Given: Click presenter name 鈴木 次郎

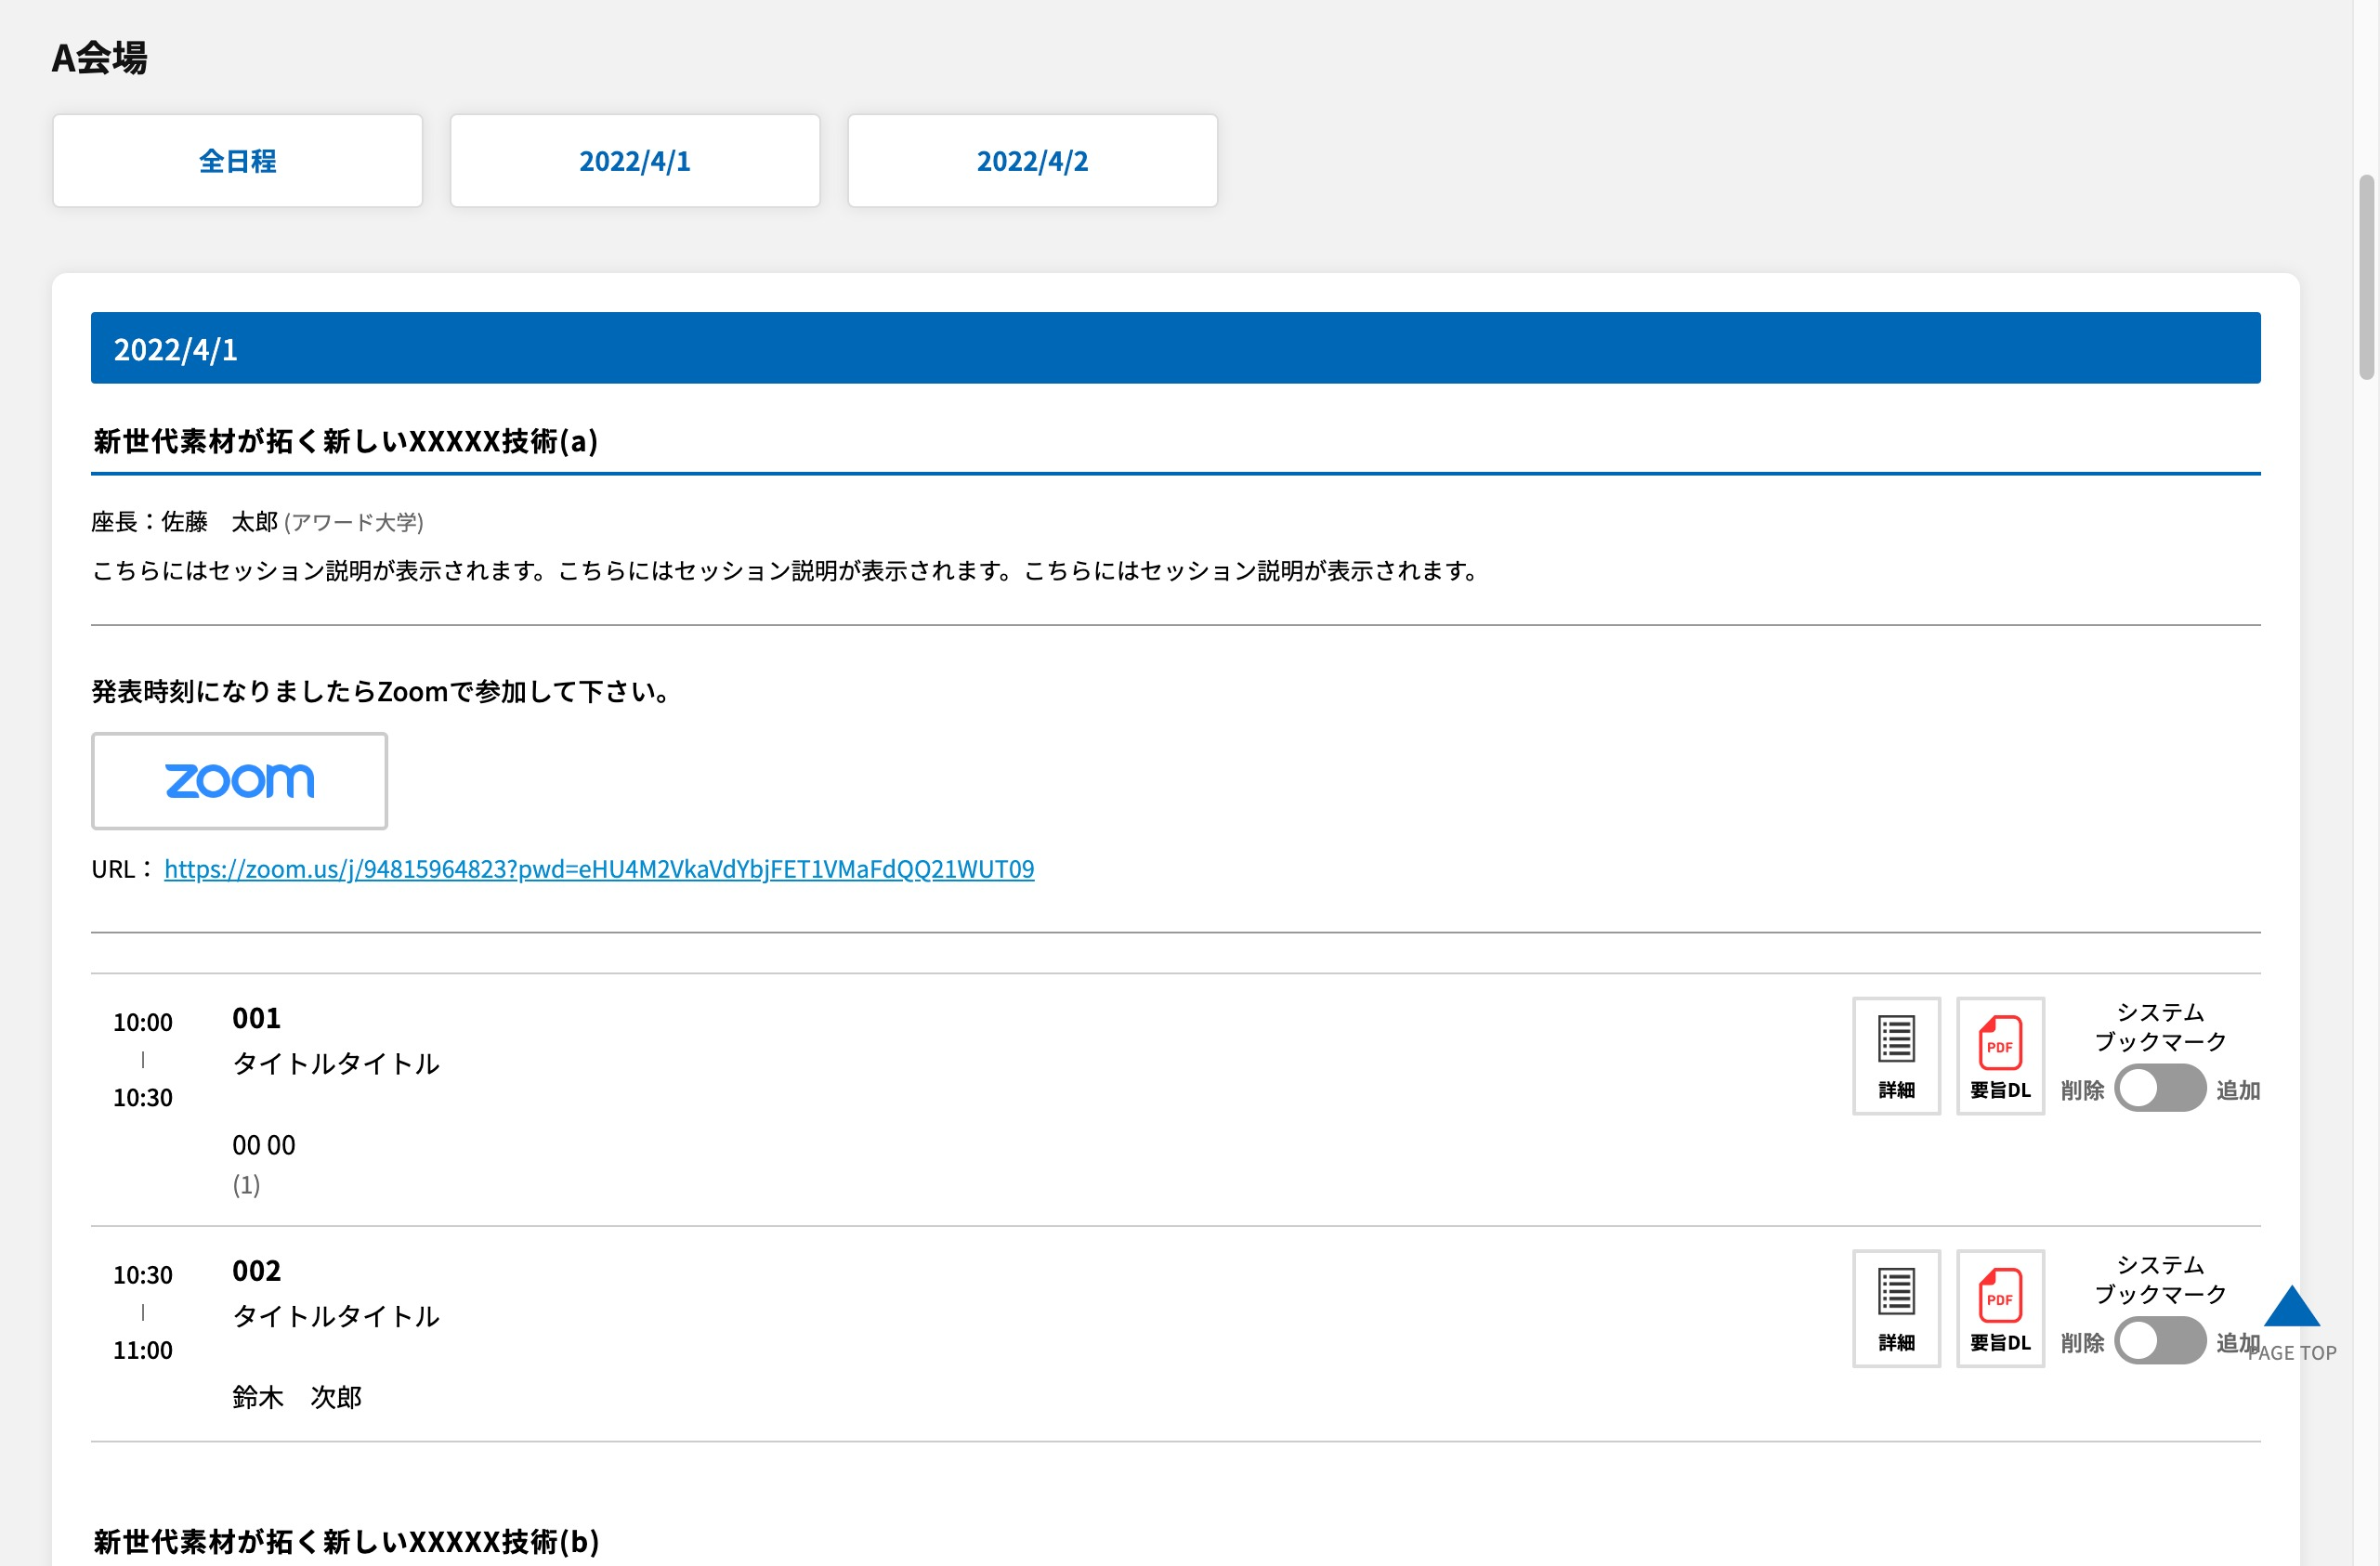Looking at the screenshot, I should coord(297,1397).
